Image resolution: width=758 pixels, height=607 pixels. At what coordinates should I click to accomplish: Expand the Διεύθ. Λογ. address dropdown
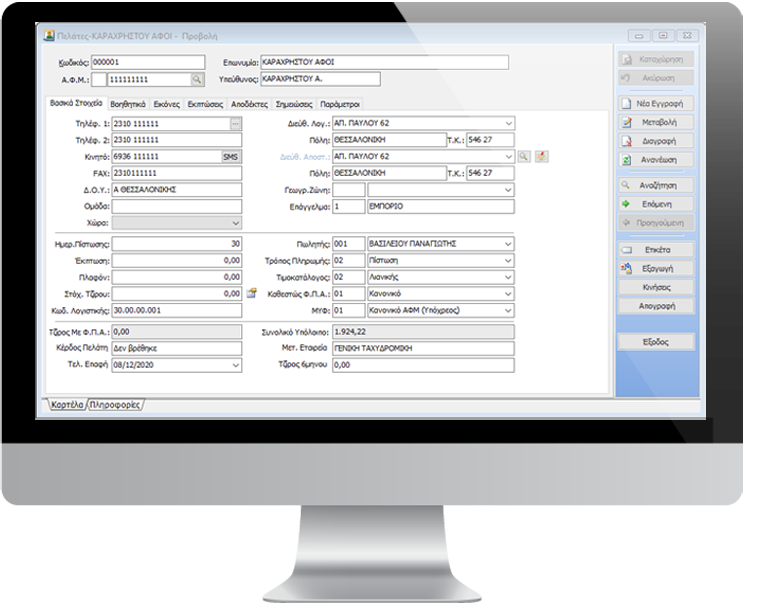509,123
